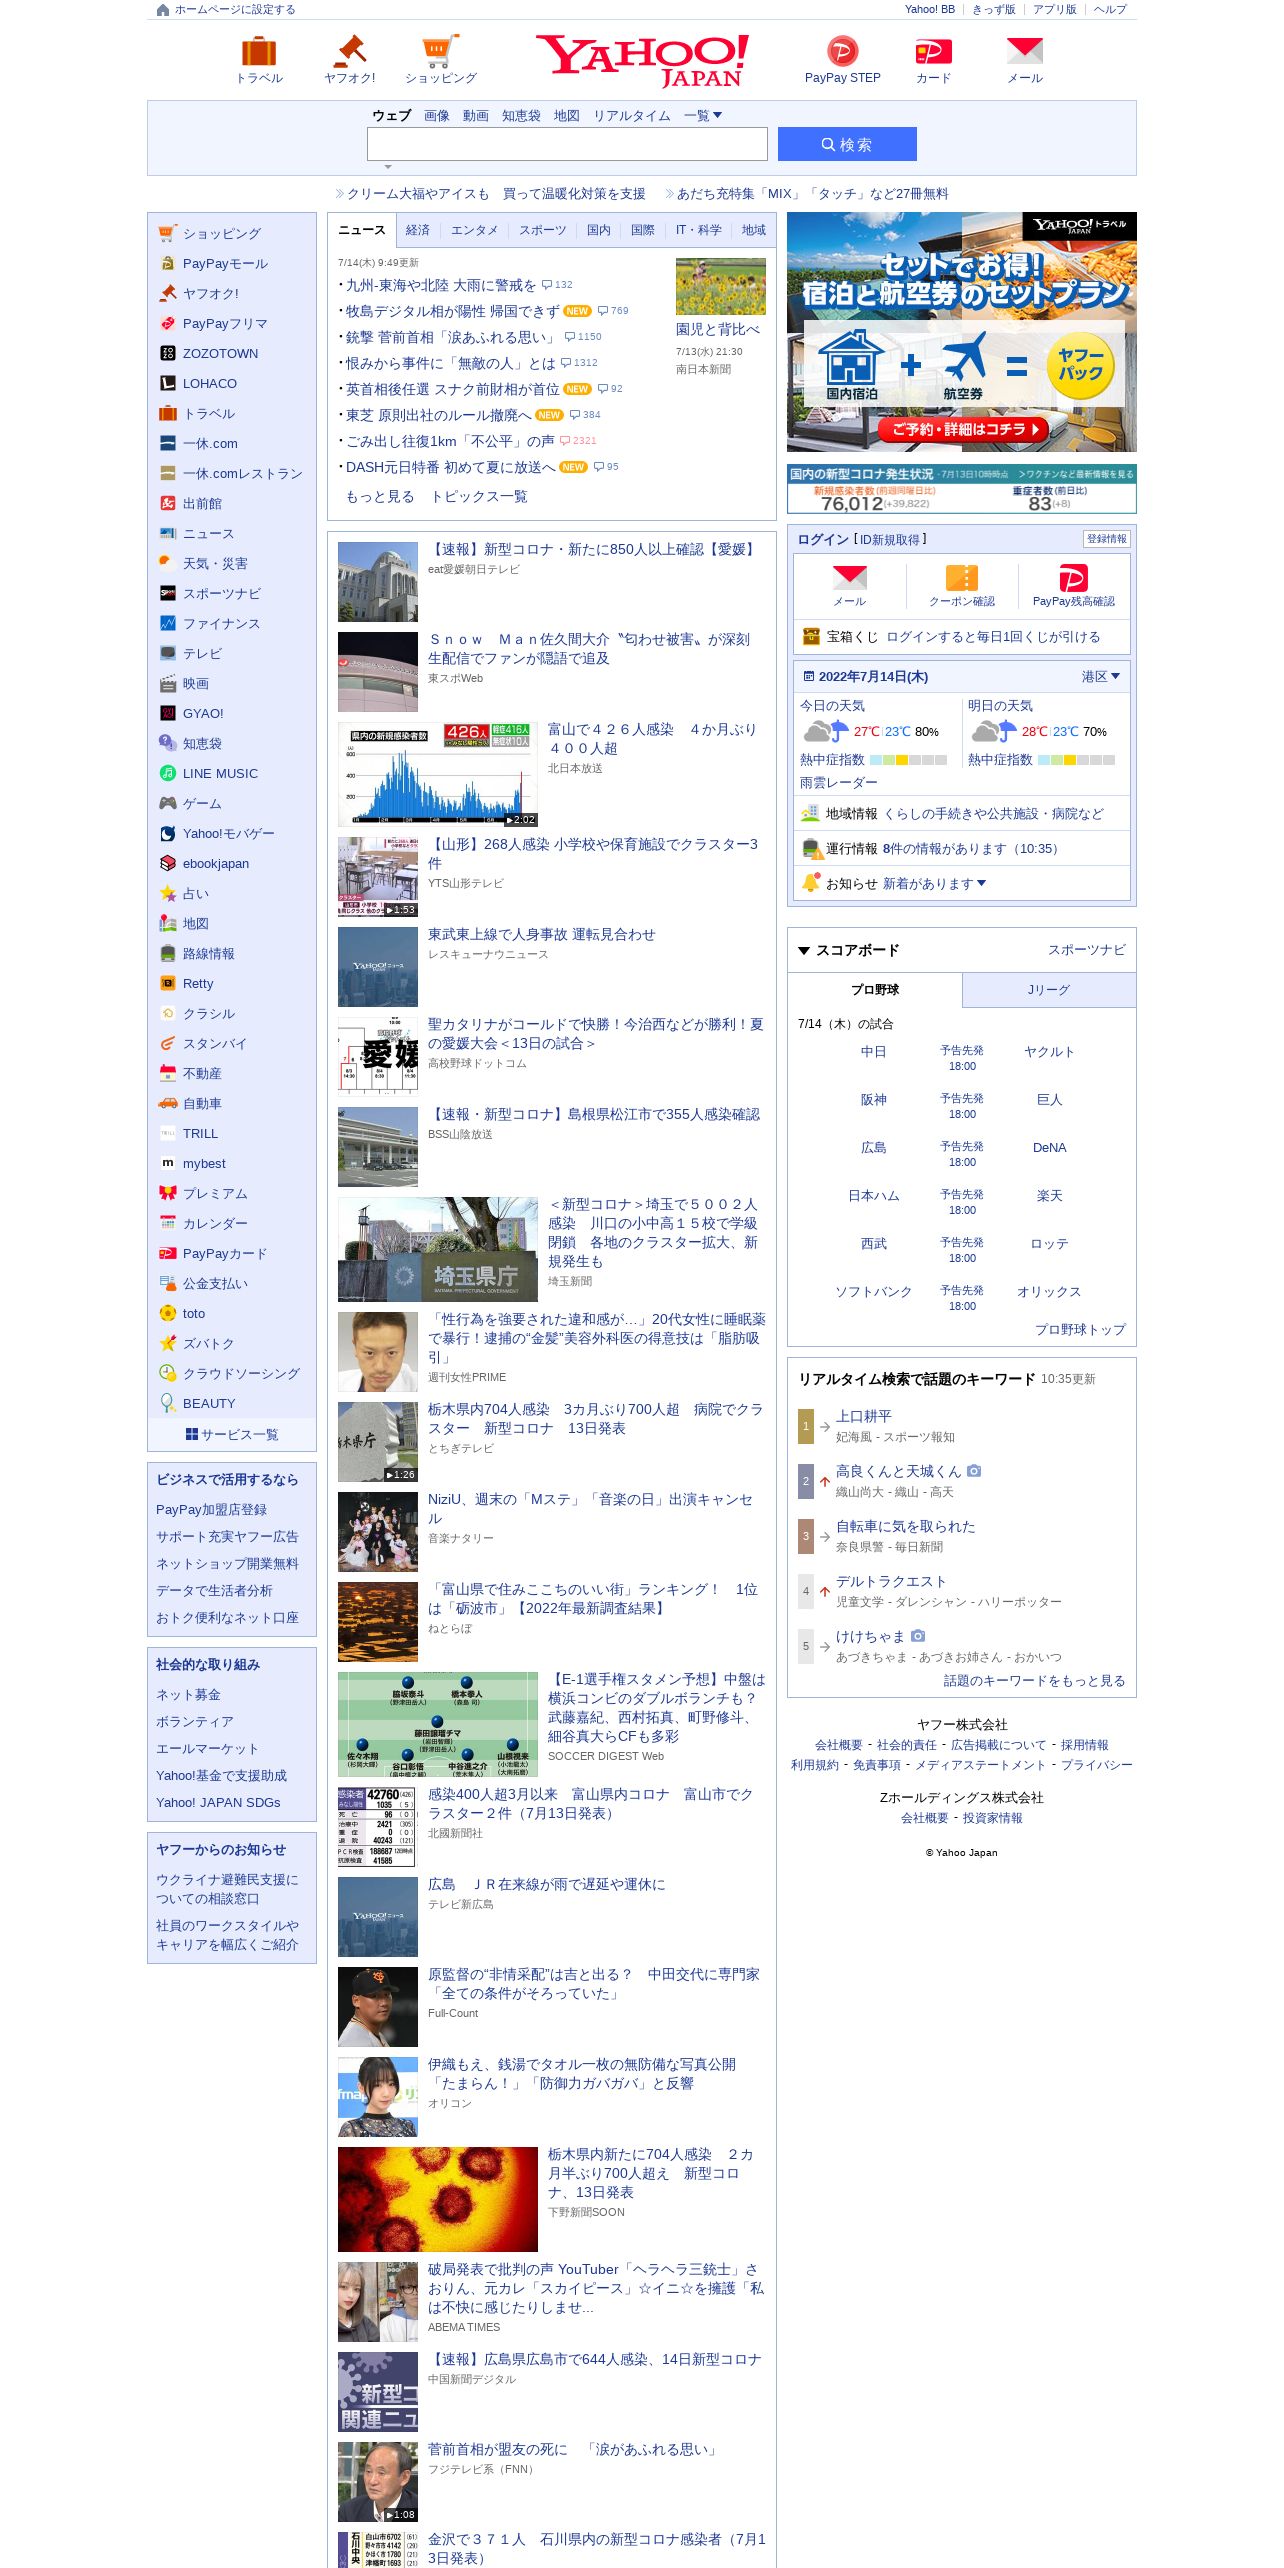Open the クーポン確認 icon

point(962,577)
